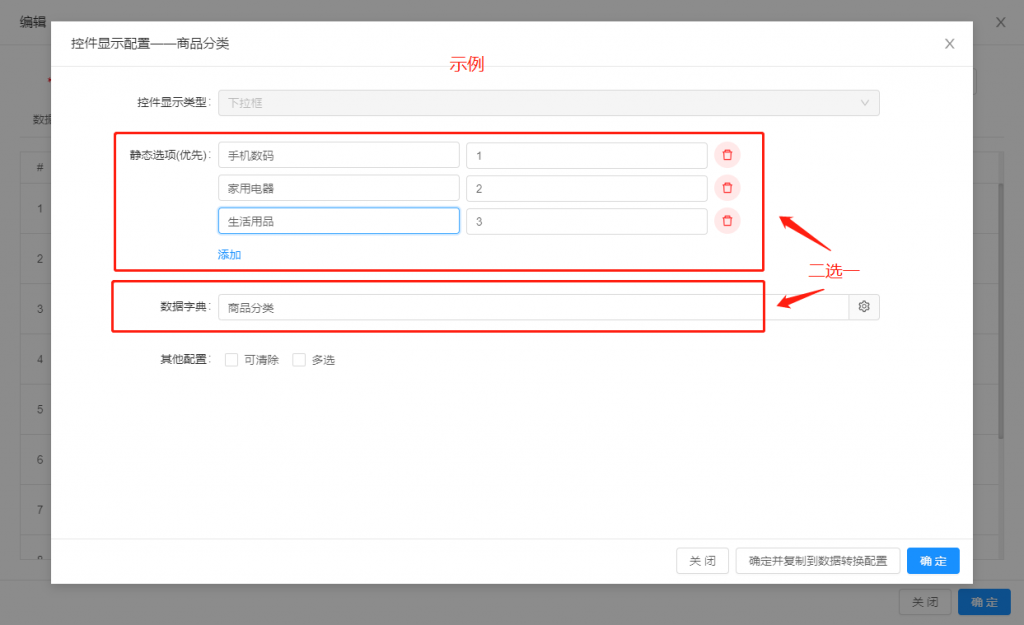The width and height of the screenshot is (1024, 625).
Task: Enable the 可清除 checkbox
Action: point(232,360)
